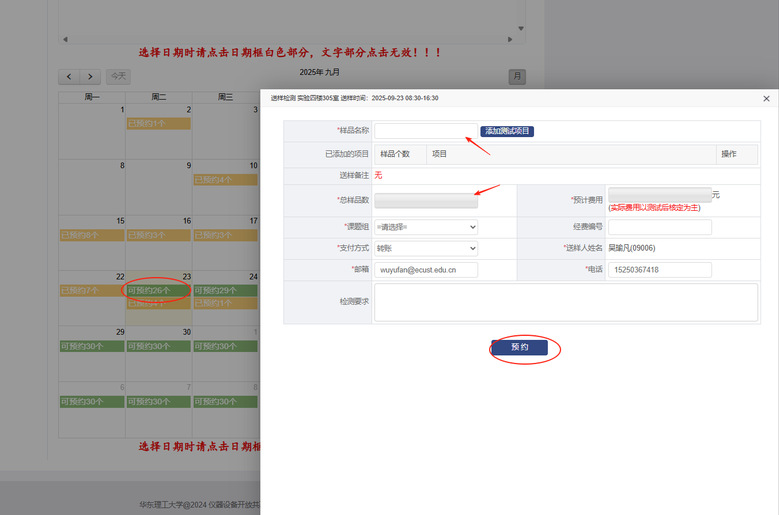
Task: Close the 送样检测 booking dialog
Action: coord(766,98)
